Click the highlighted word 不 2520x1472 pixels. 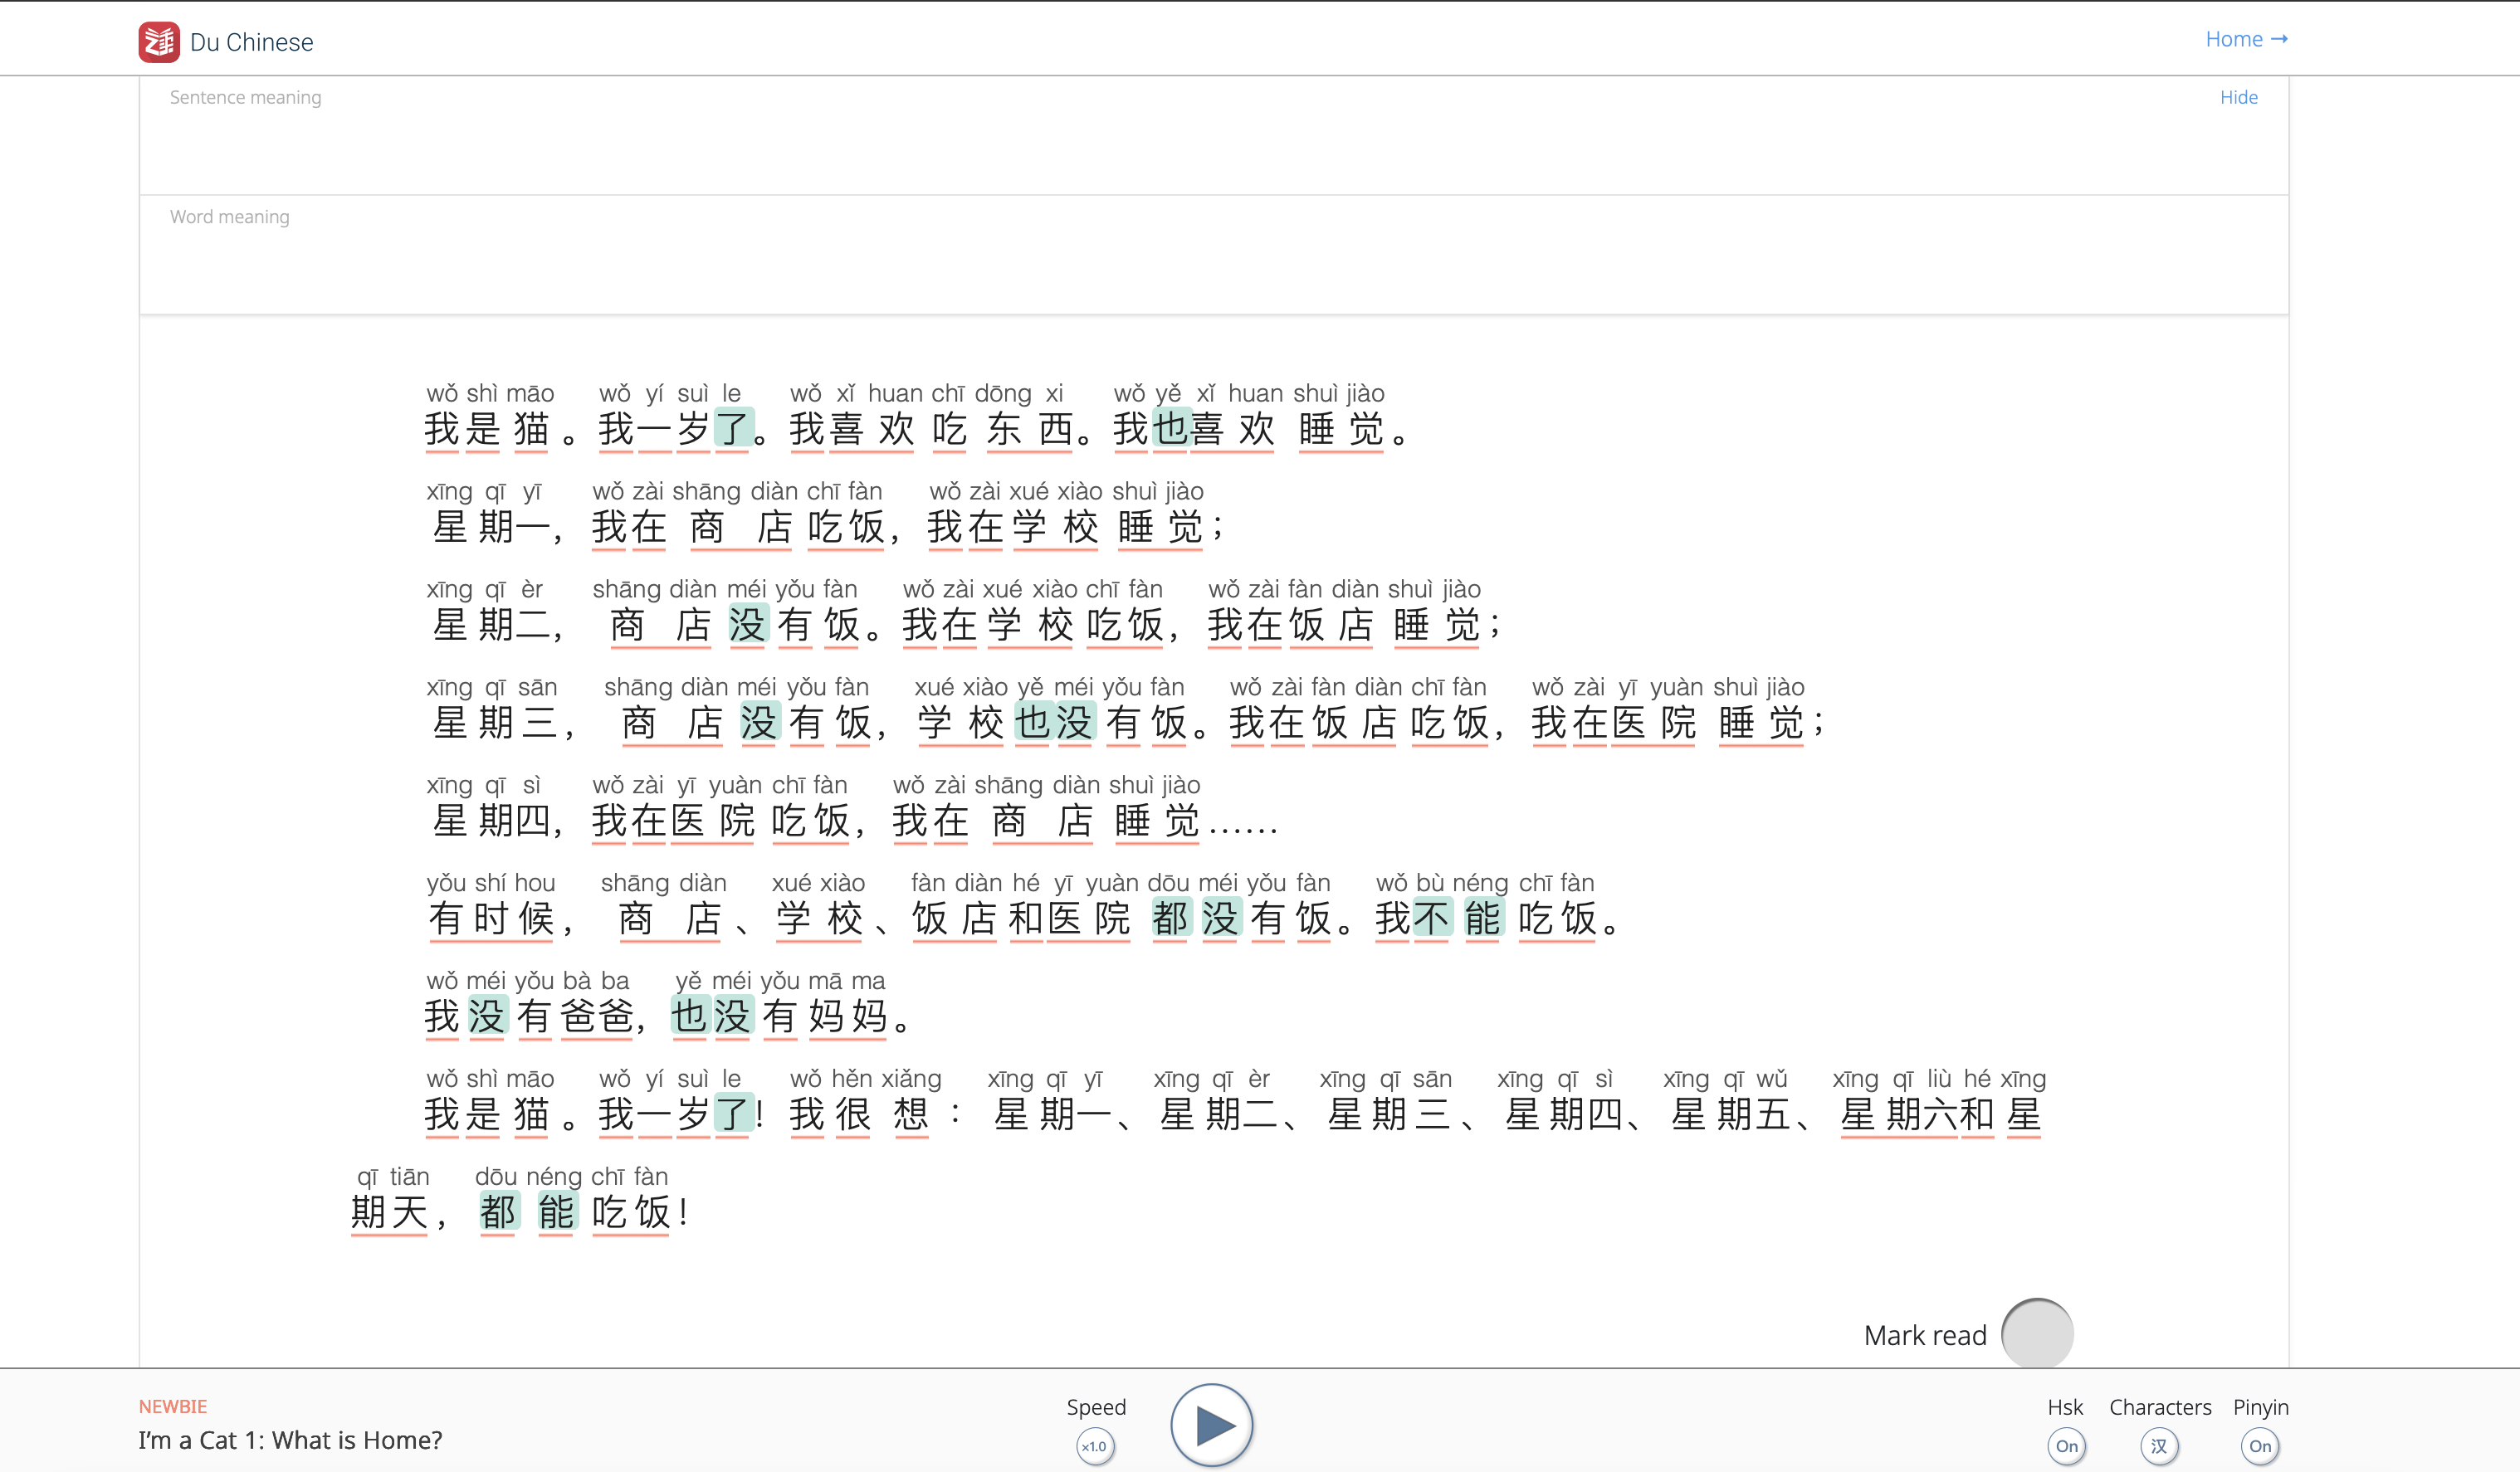[1431, 919]
